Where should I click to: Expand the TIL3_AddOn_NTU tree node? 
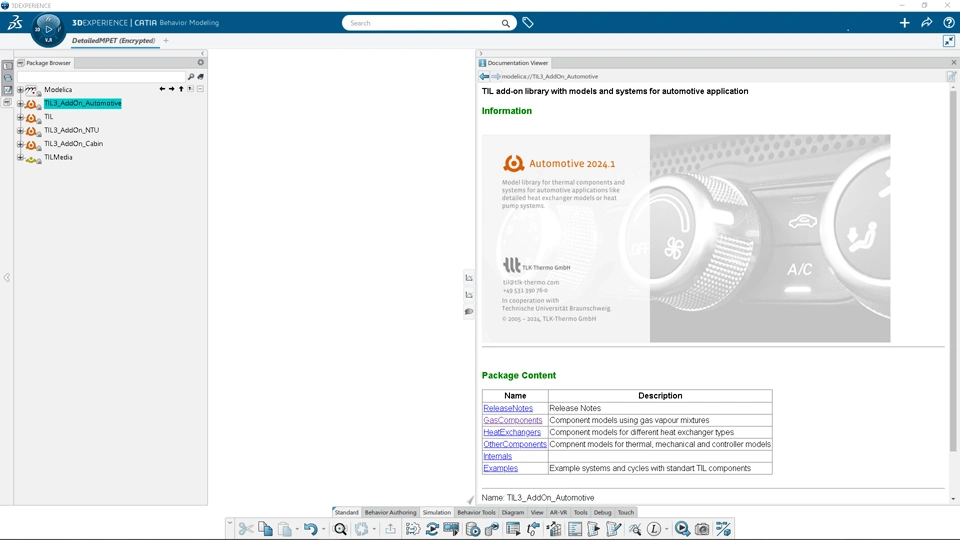(20, 130)
